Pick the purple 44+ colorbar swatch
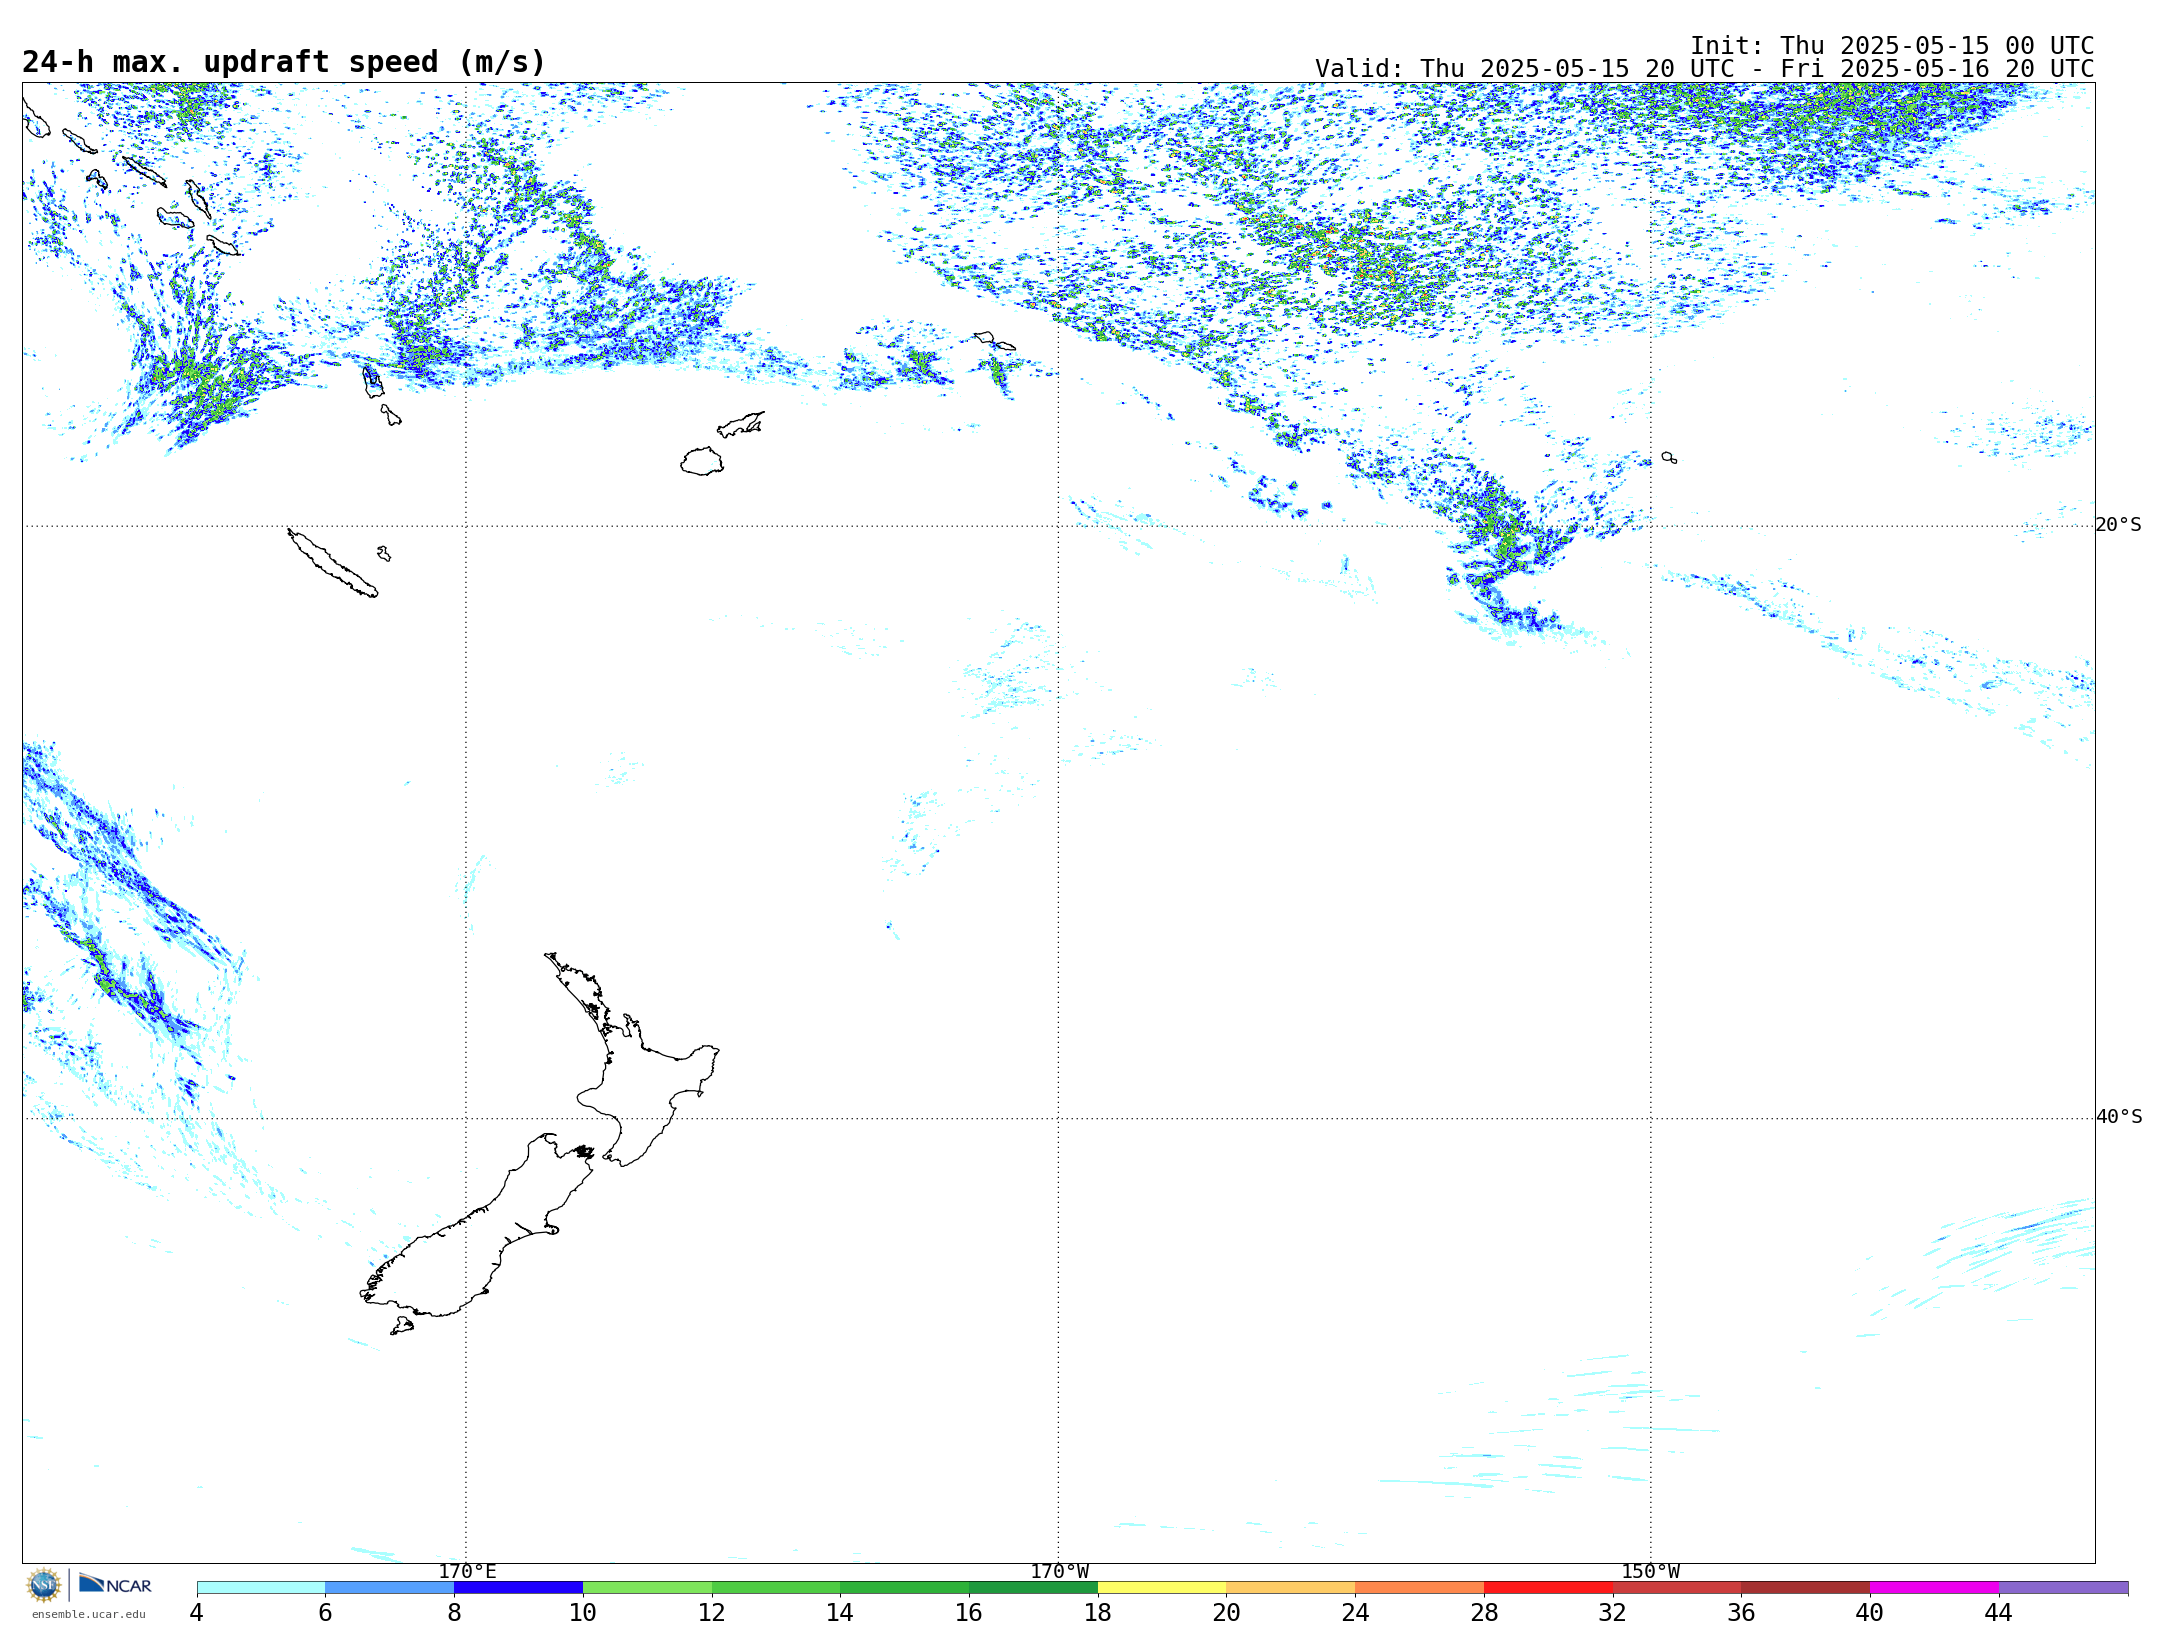 pyautogui.click(x=2063, y=1588)
